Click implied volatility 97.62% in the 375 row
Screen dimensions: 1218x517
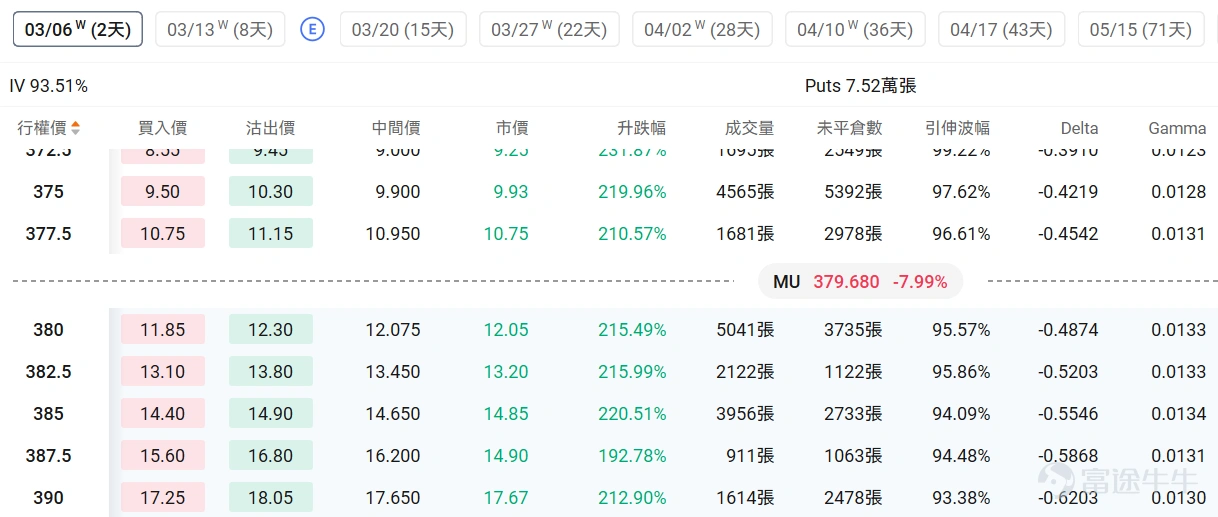pos(962,192)
